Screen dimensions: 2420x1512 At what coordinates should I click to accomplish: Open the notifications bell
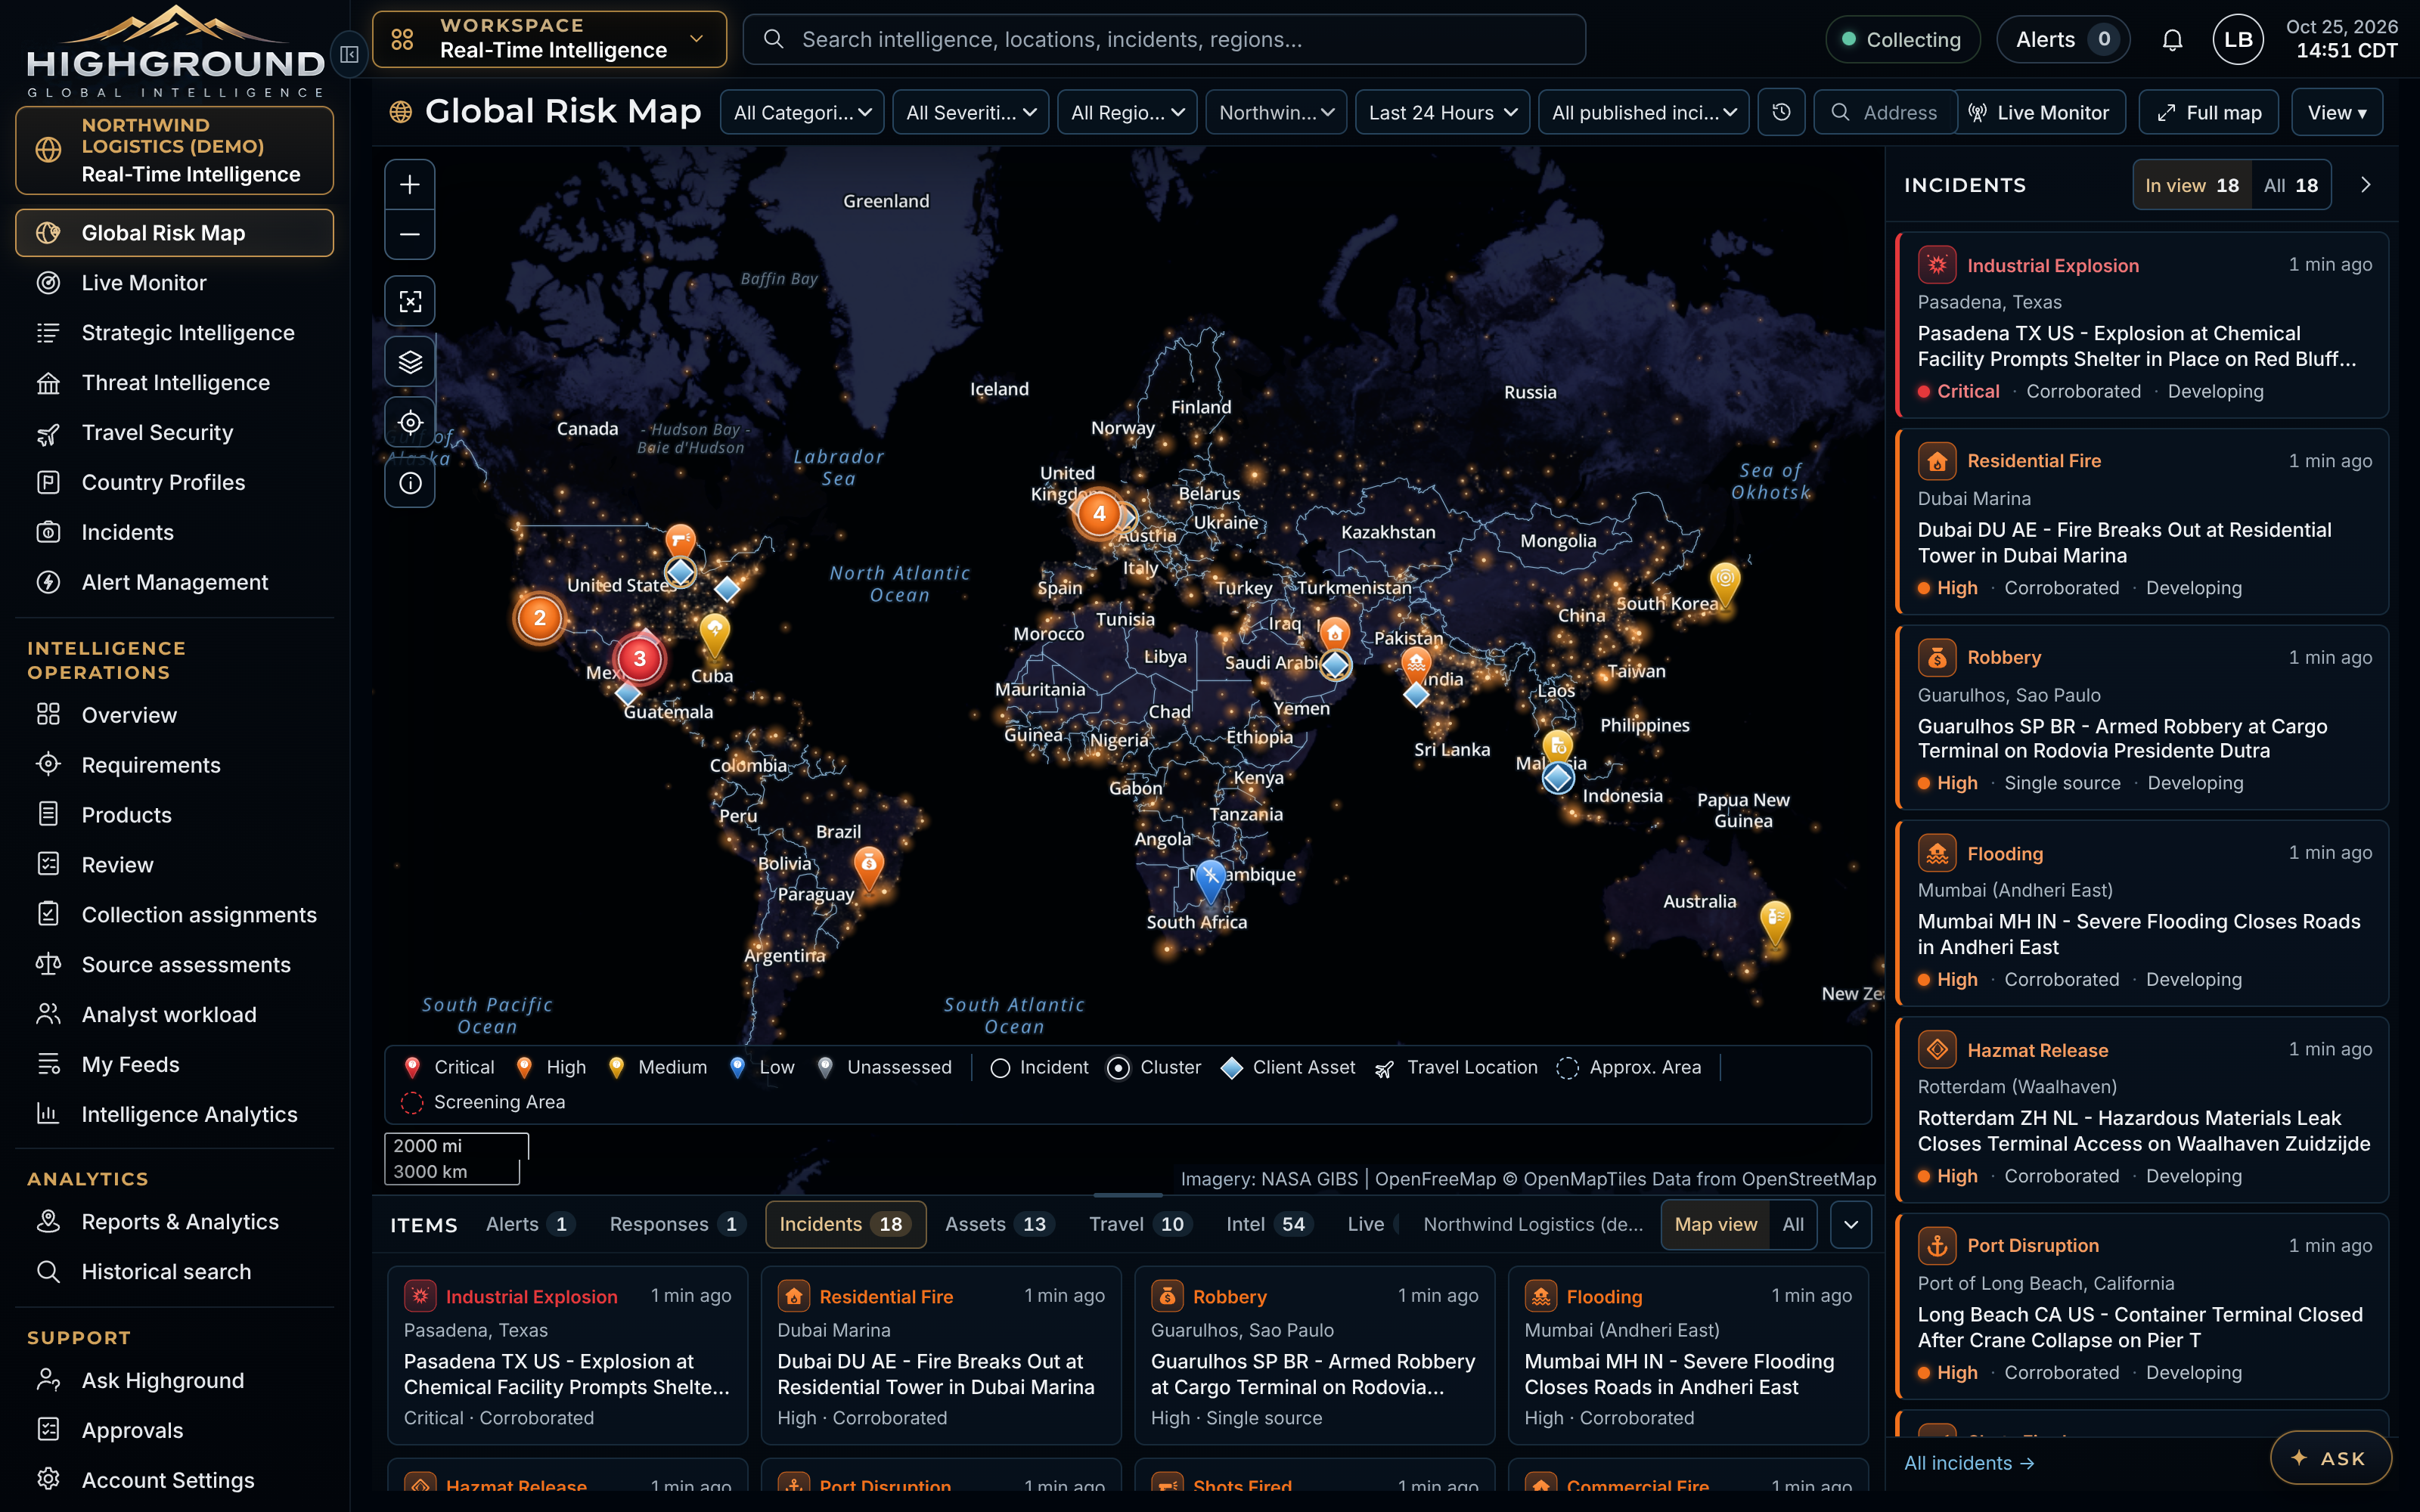(2172, 40)
